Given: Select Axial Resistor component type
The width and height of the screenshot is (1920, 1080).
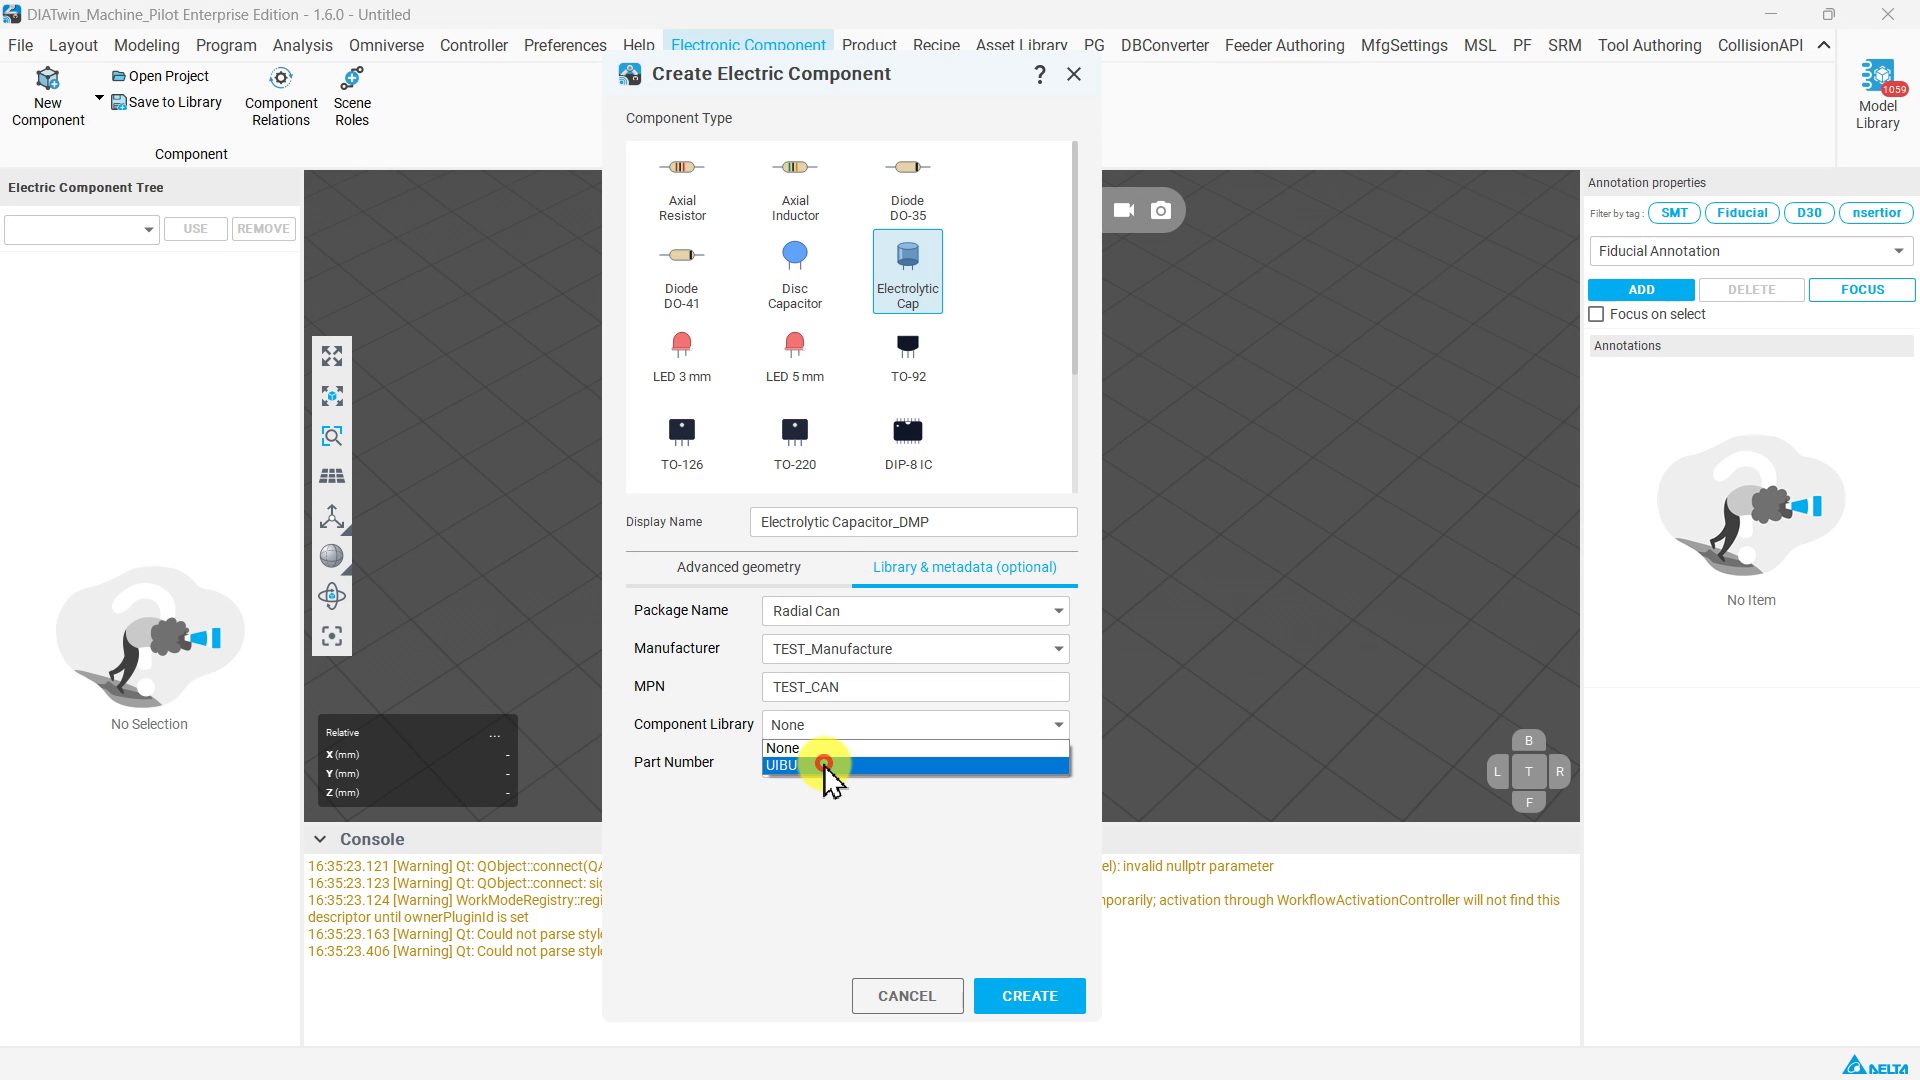Looking at the screenshot, I should tap(682, 187).
